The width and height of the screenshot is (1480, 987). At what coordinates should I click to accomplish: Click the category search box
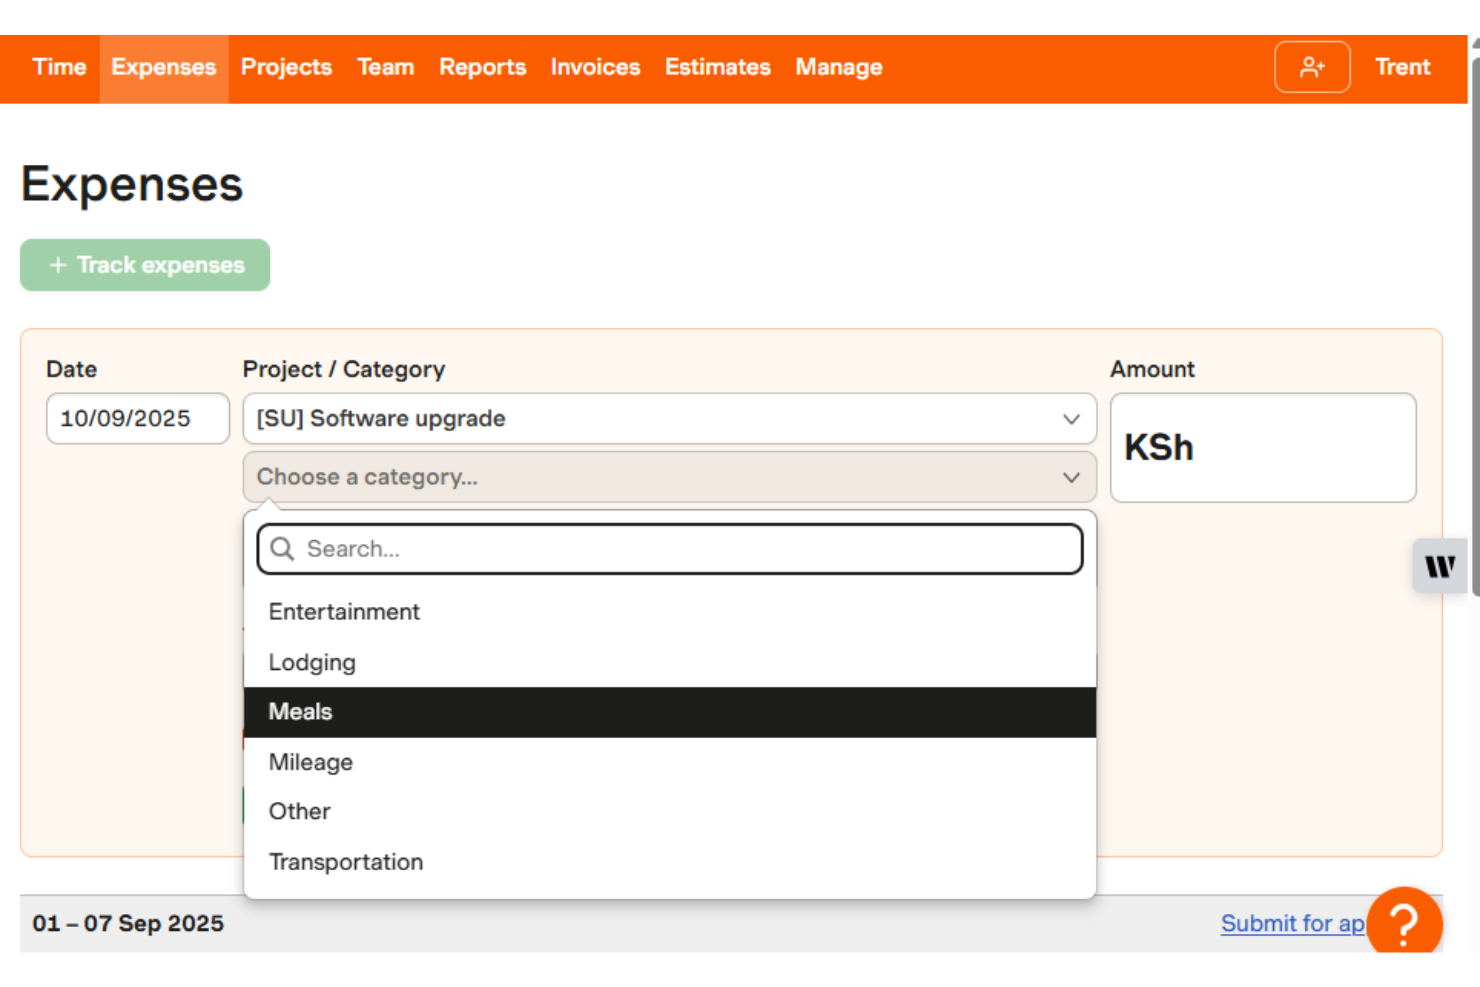(670, 548)
